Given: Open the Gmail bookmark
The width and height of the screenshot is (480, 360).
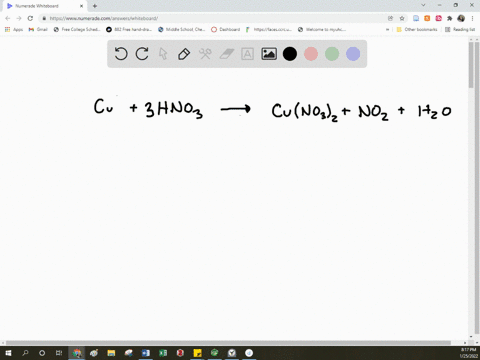Looking at the screenshot, I should point(38,29).
